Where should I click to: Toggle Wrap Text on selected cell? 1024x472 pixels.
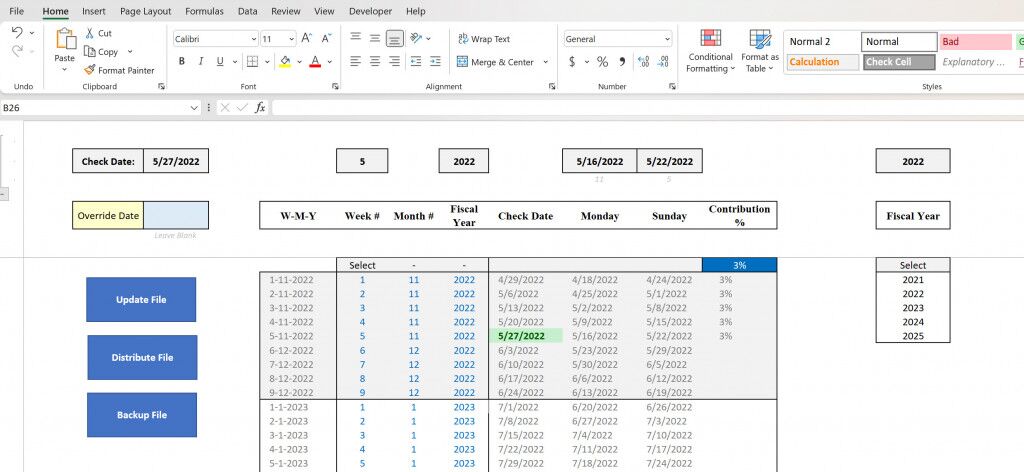(x=484, y=39)
